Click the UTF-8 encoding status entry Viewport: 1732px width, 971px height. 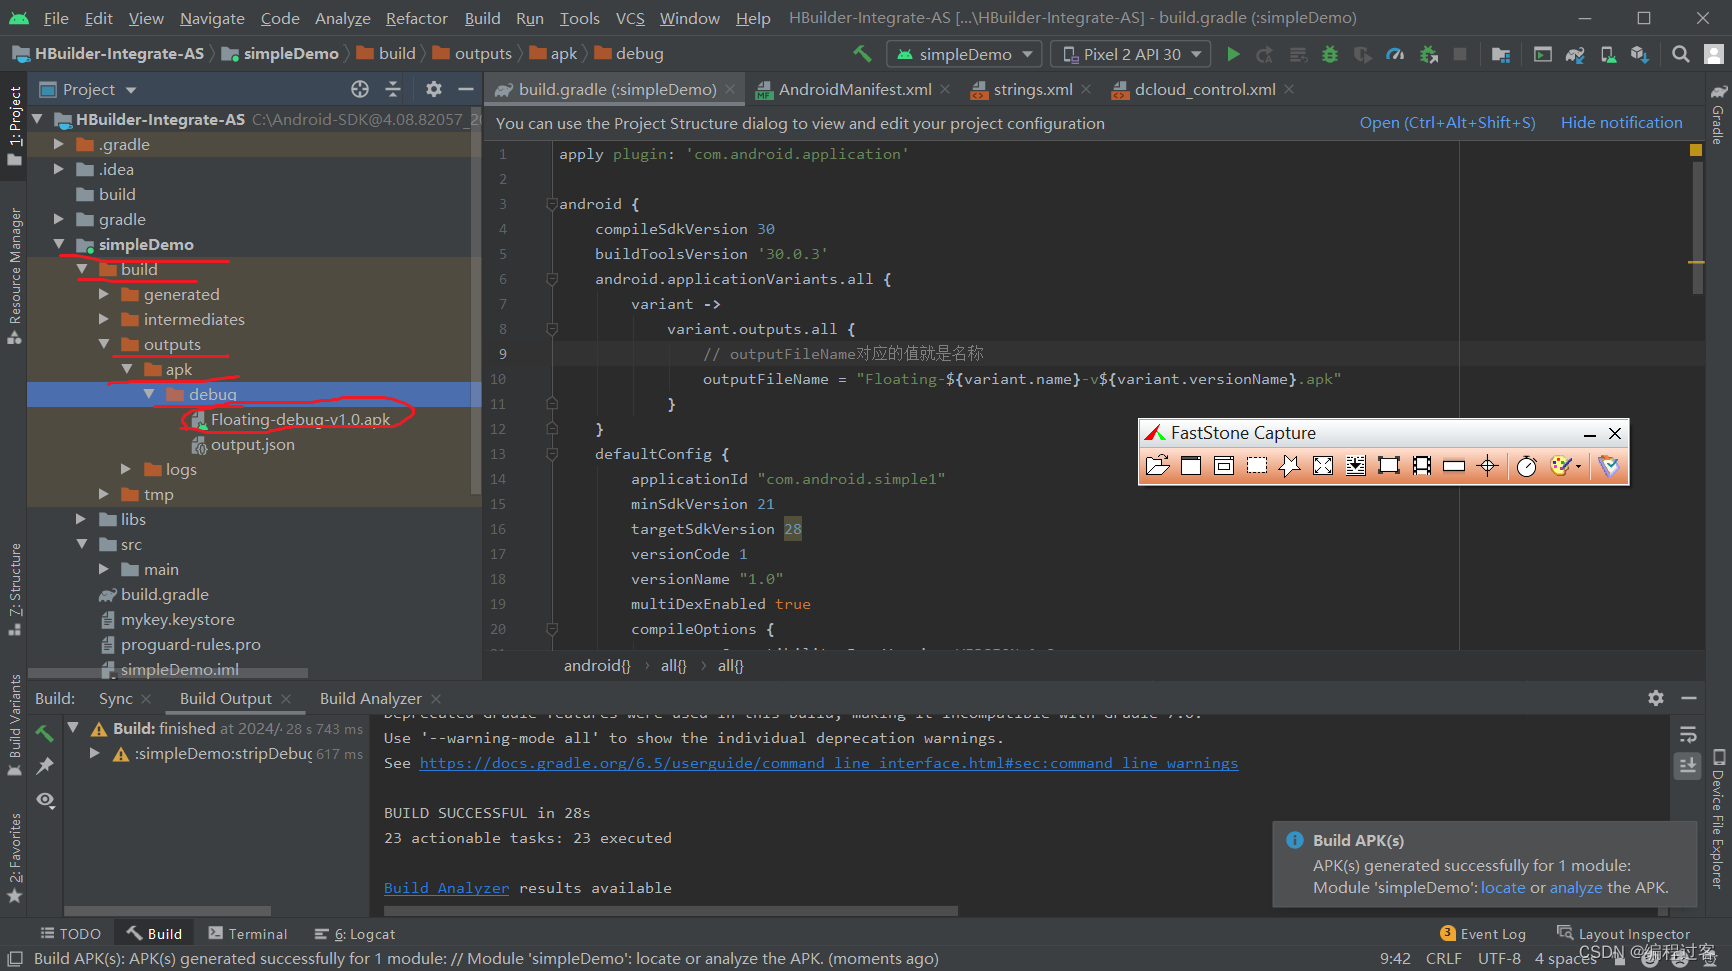click(1499, 958)
